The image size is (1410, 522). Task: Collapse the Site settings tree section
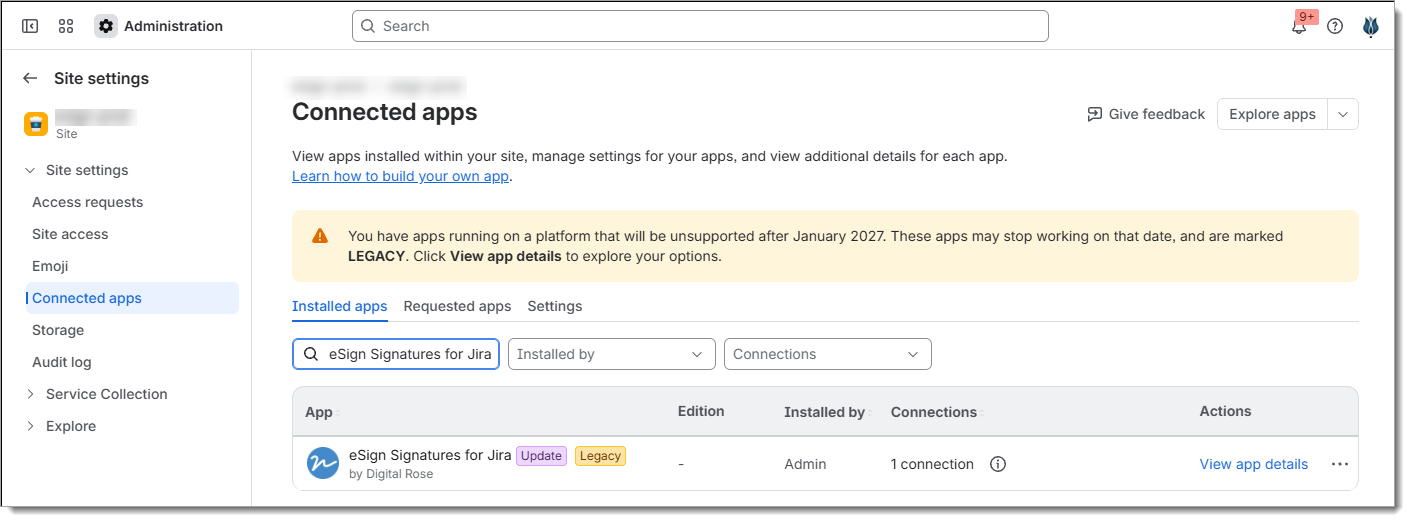30,170
